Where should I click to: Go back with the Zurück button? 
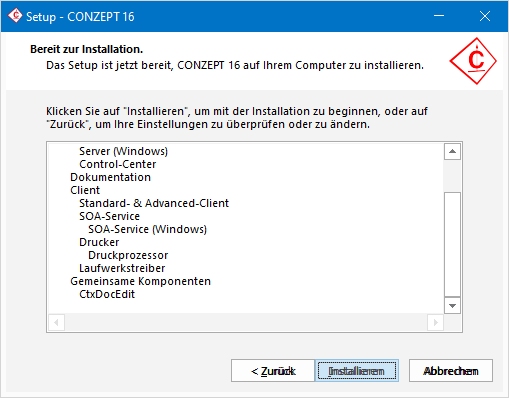tap(273, 371)
